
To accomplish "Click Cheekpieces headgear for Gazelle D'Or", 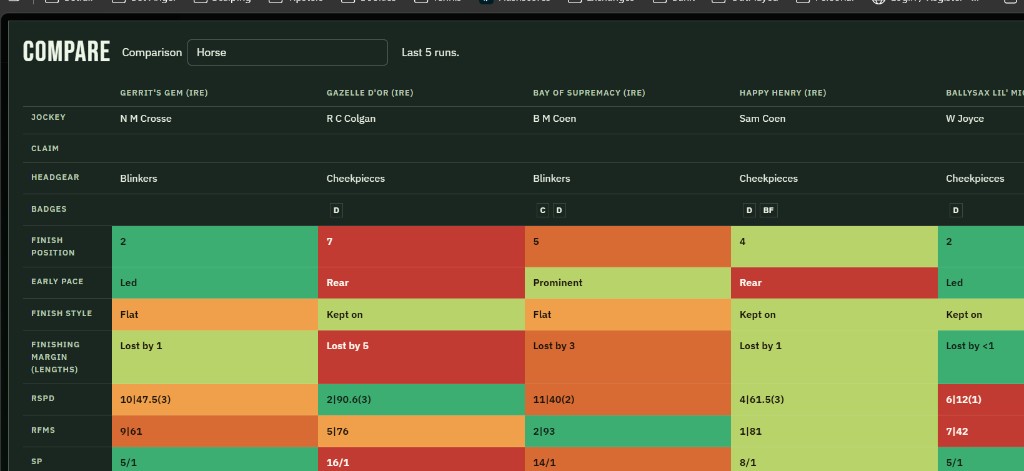I will pyautogui.click(x=355, y=178).
